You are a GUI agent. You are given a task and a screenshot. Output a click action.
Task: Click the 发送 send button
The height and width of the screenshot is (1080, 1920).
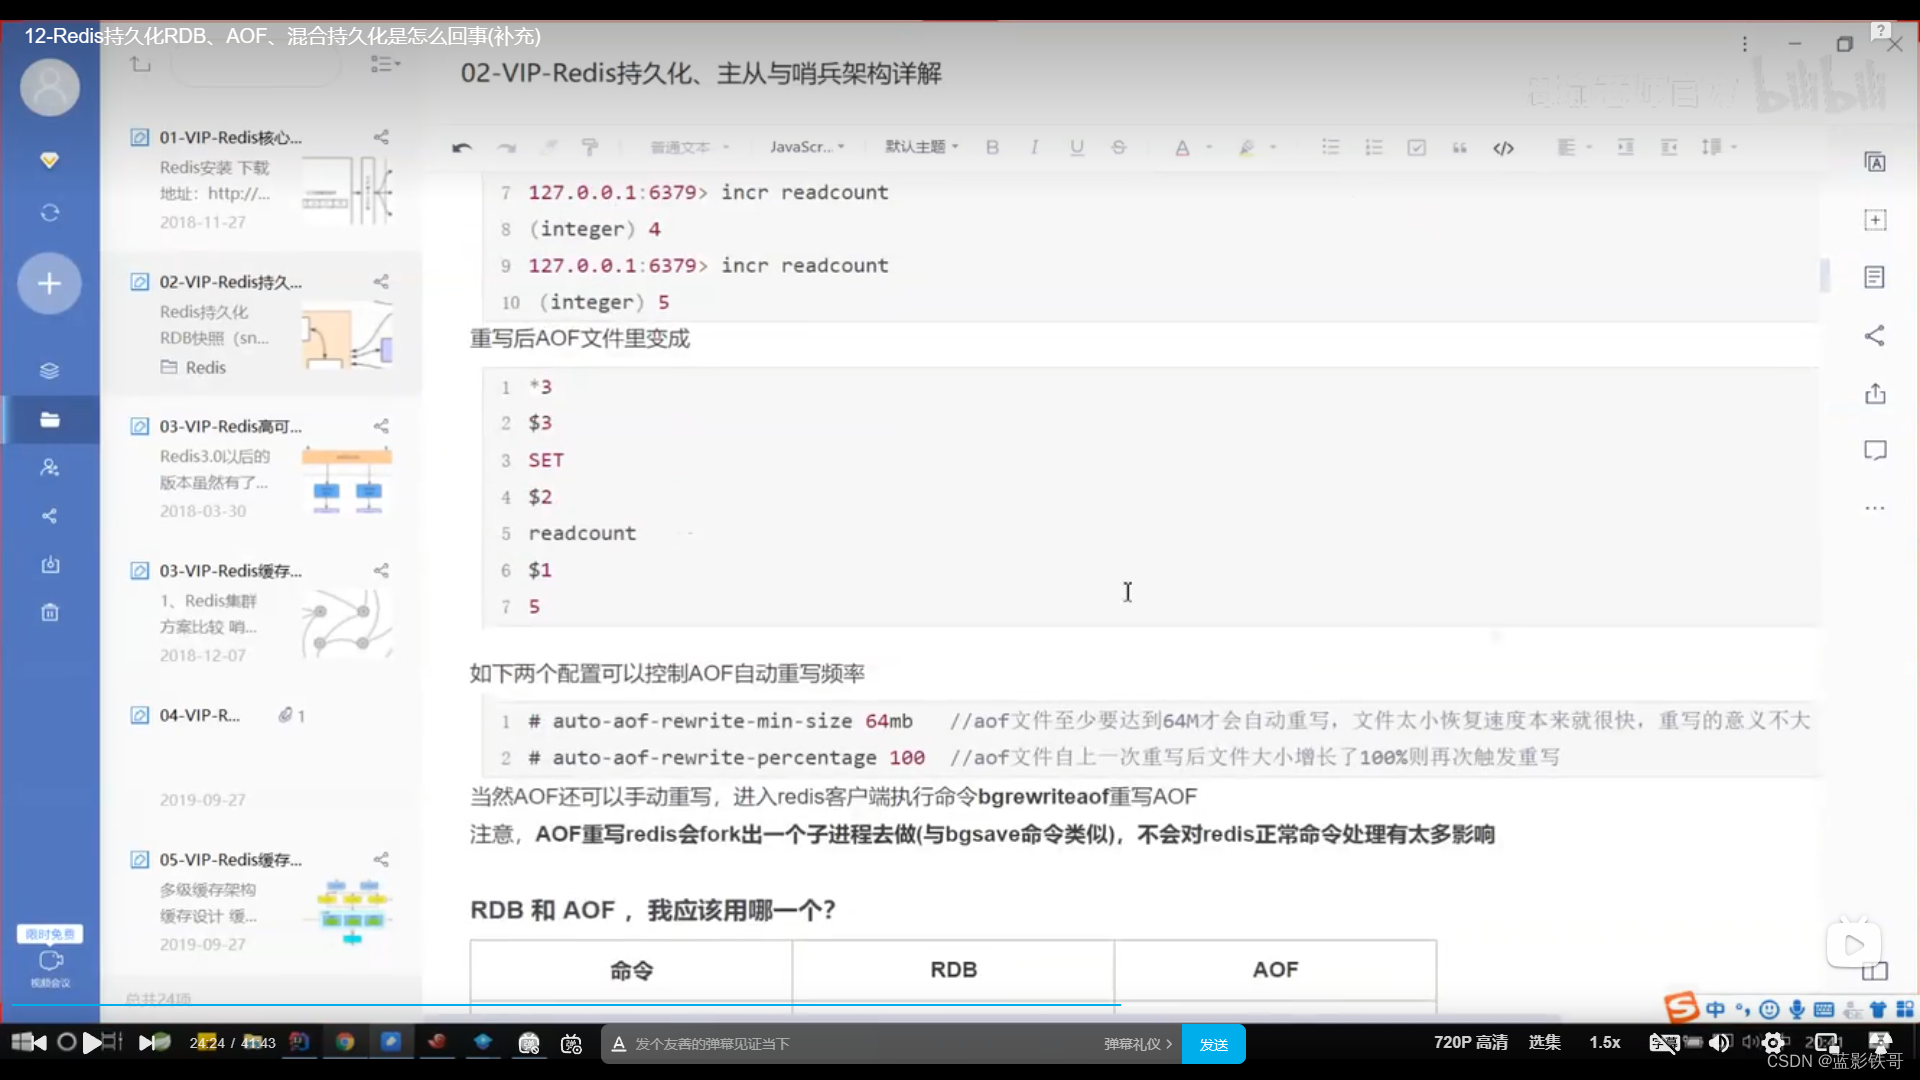1214,1044
